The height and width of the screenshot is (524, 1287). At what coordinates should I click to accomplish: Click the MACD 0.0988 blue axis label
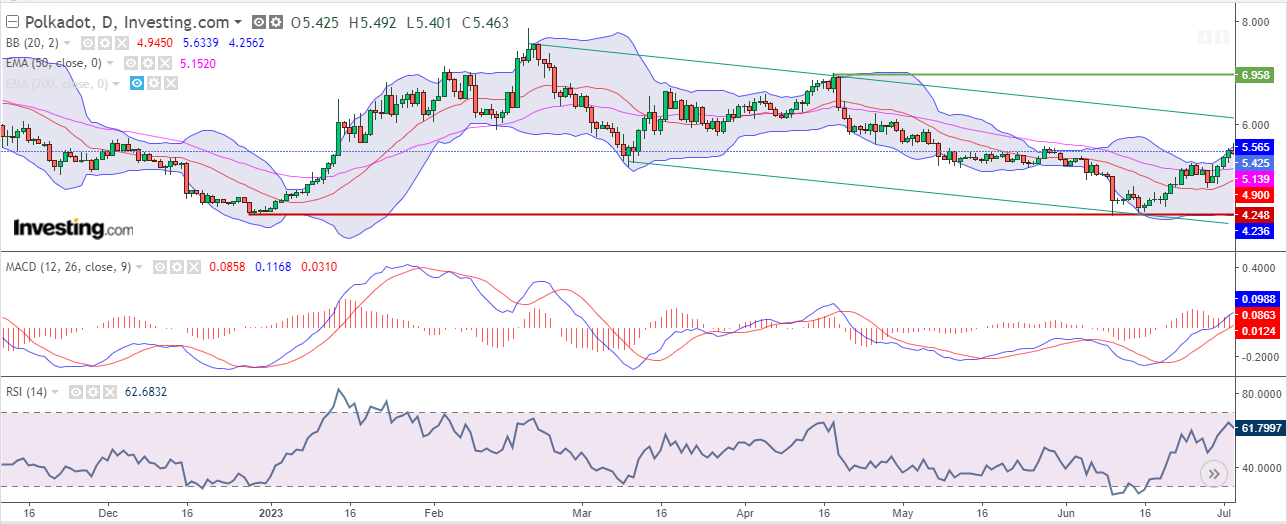pyautogui.click(x=1258, y=299)
